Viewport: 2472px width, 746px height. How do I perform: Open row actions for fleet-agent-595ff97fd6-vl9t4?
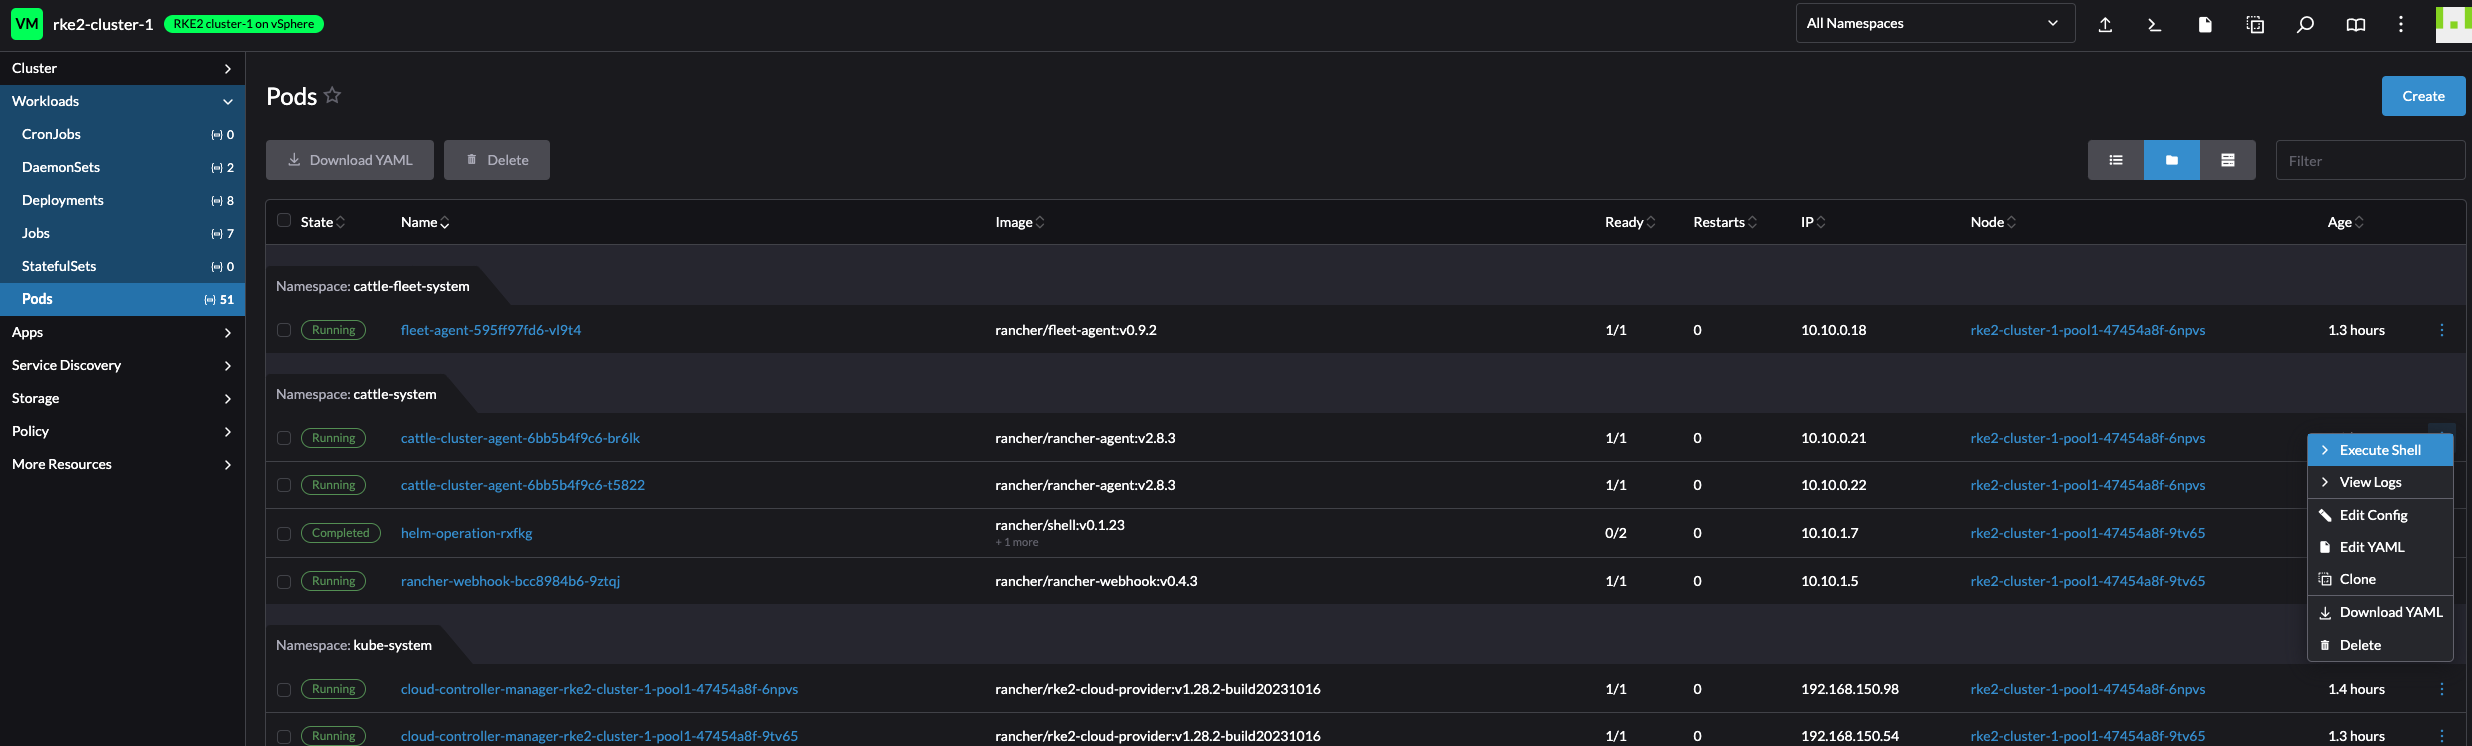2442,330
